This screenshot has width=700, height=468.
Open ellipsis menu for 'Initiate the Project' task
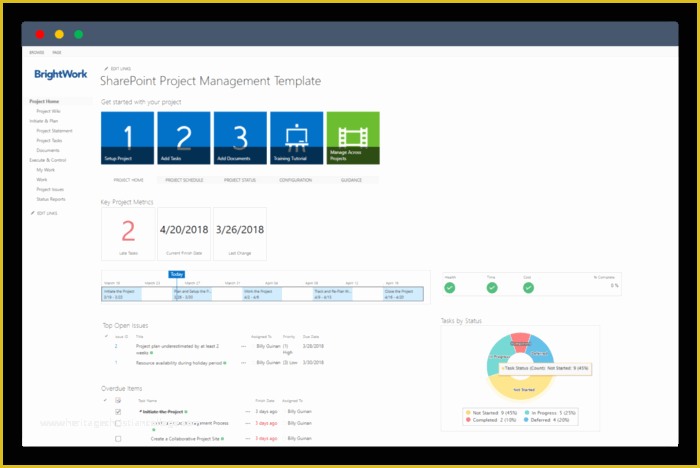tap(248, 411)
